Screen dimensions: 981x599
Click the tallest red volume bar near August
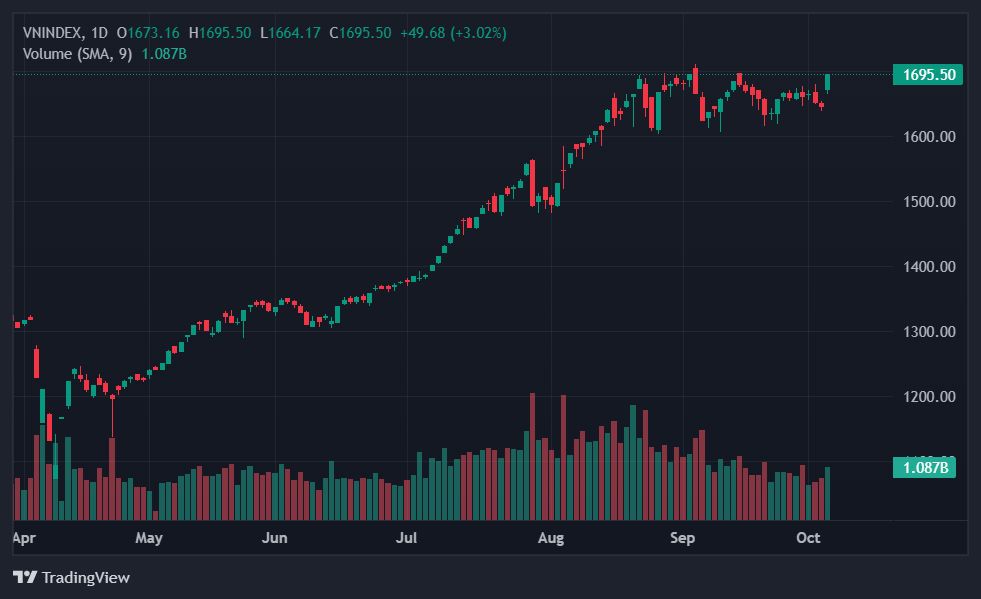(532, 455)
